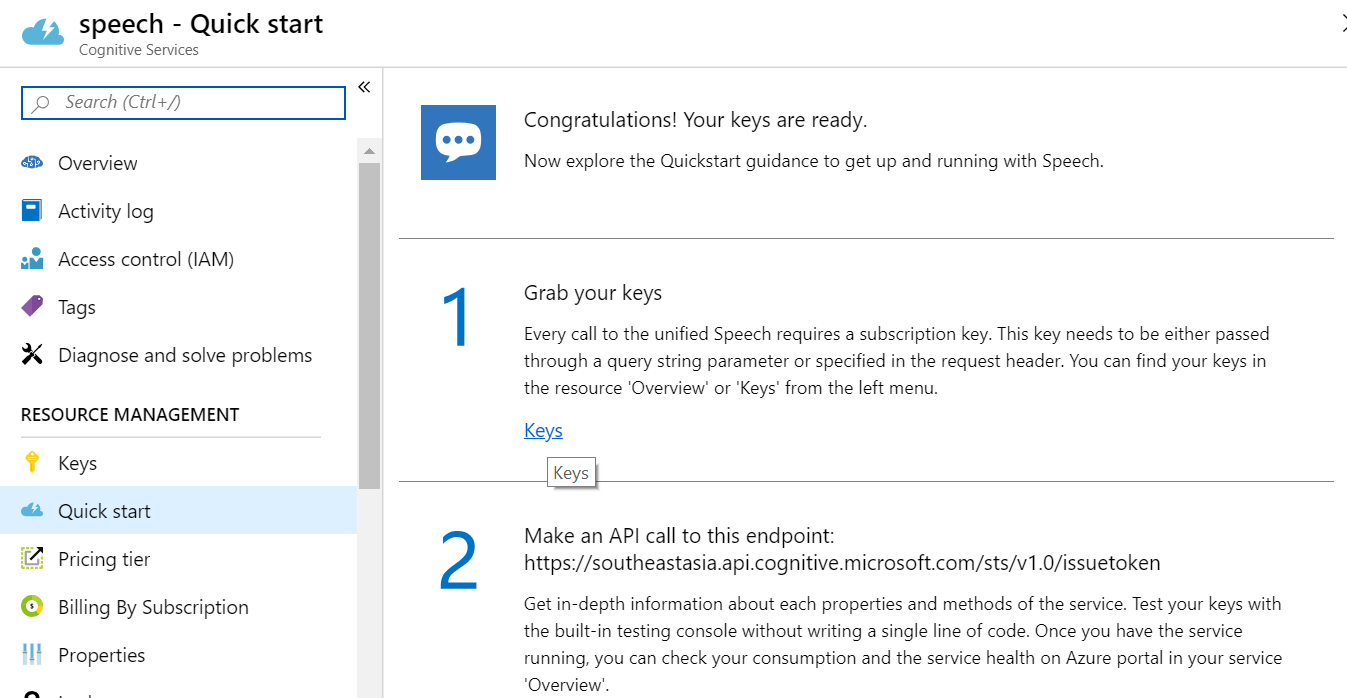Click the blue Speech chat bubble icon
This screenshot has width=1347, height=698.
458,142
